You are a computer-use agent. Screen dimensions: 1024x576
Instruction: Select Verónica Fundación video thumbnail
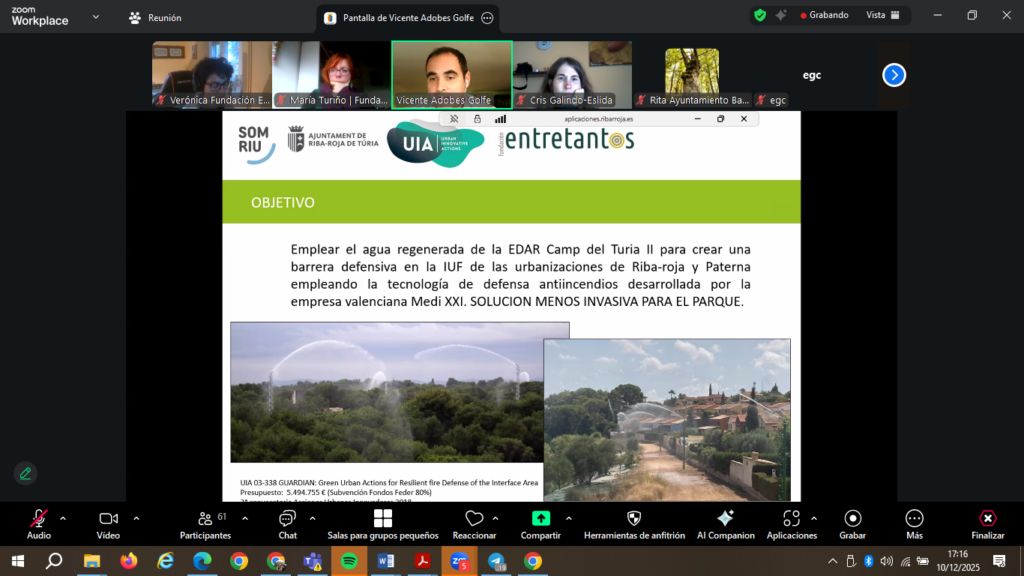coord(212,74)
